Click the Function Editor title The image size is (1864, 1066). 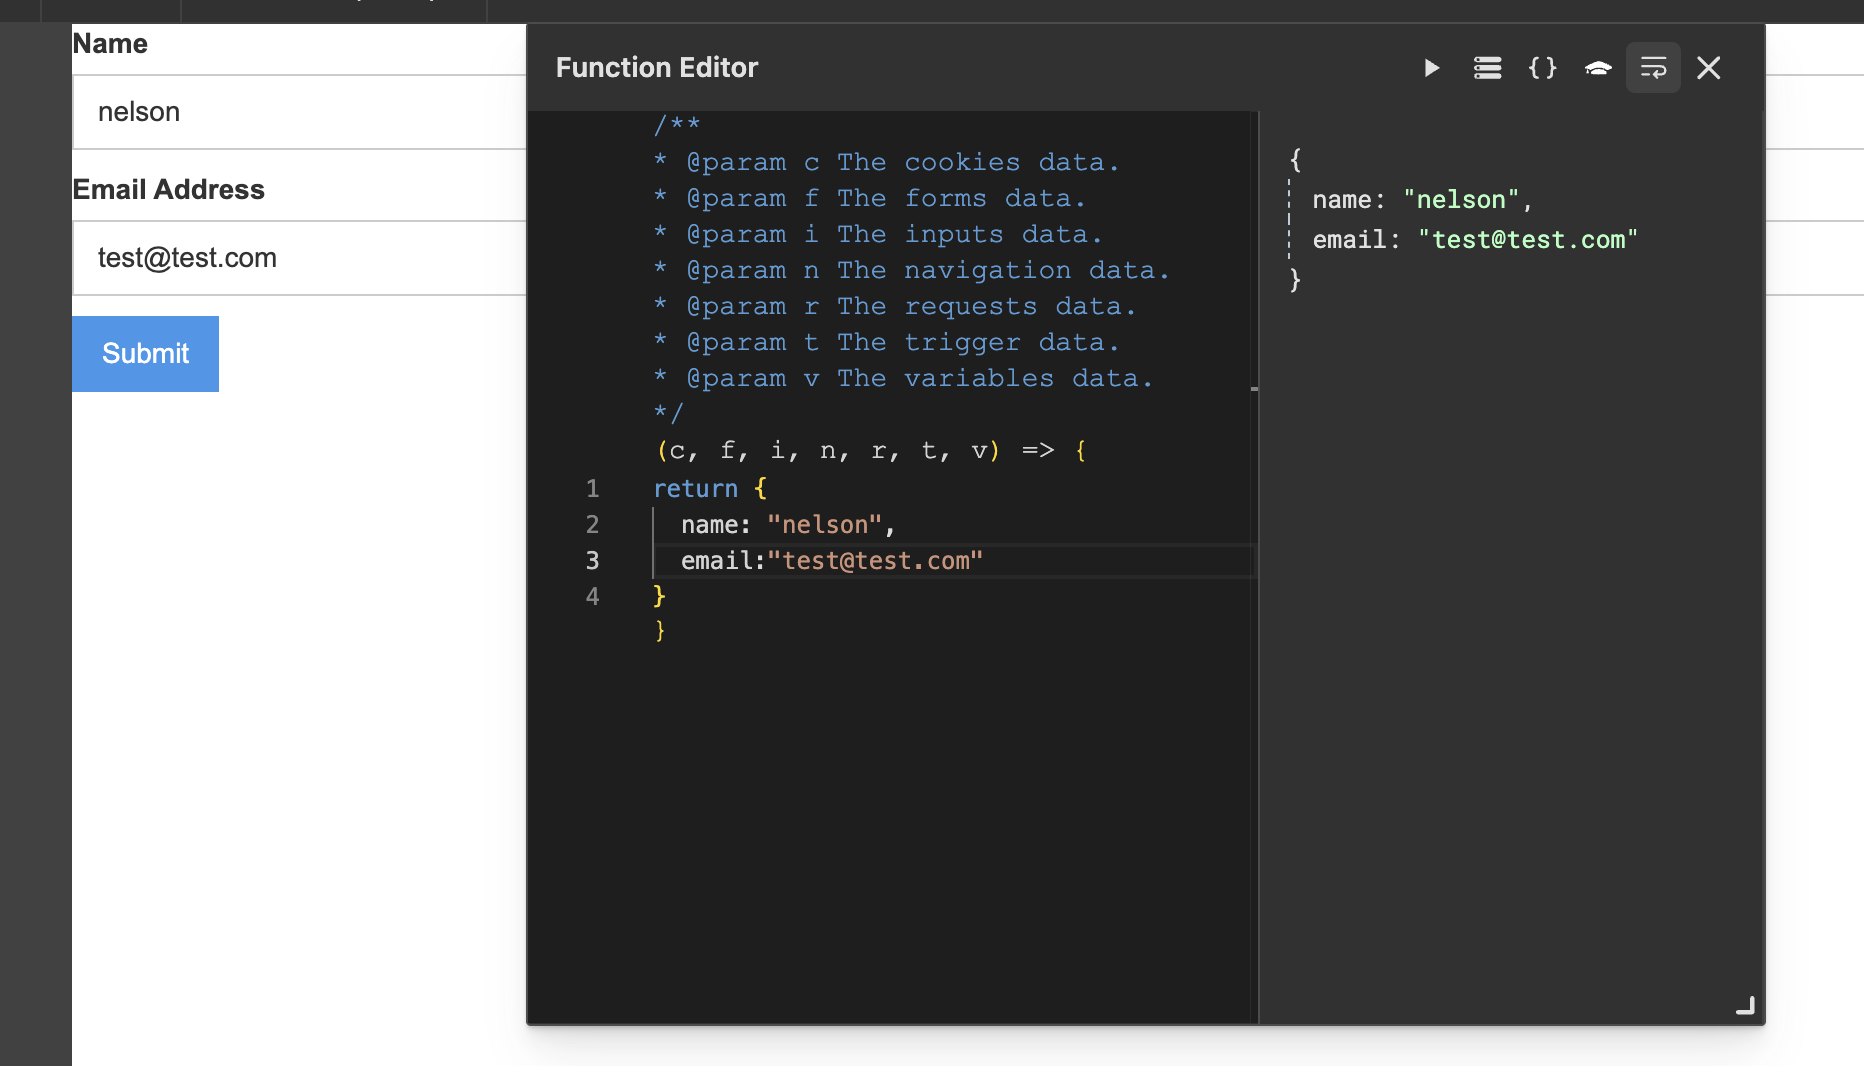tap(657, 68)
